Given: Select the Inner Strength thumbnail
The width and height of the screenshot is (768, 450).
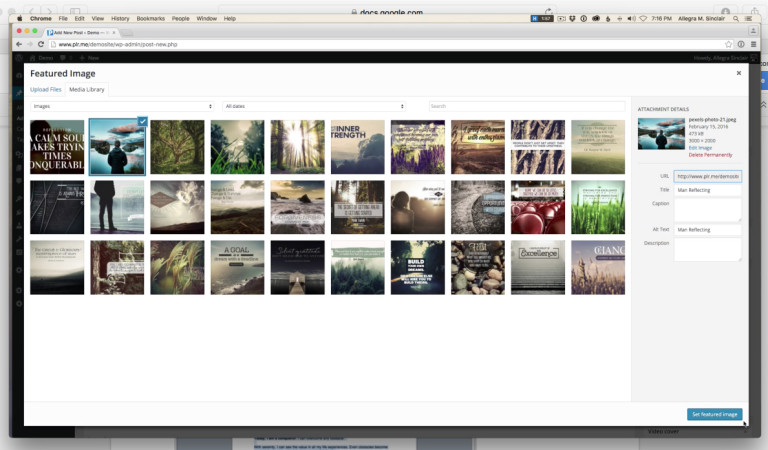Looking at the screenshot, I should click(x=358, y=147).
